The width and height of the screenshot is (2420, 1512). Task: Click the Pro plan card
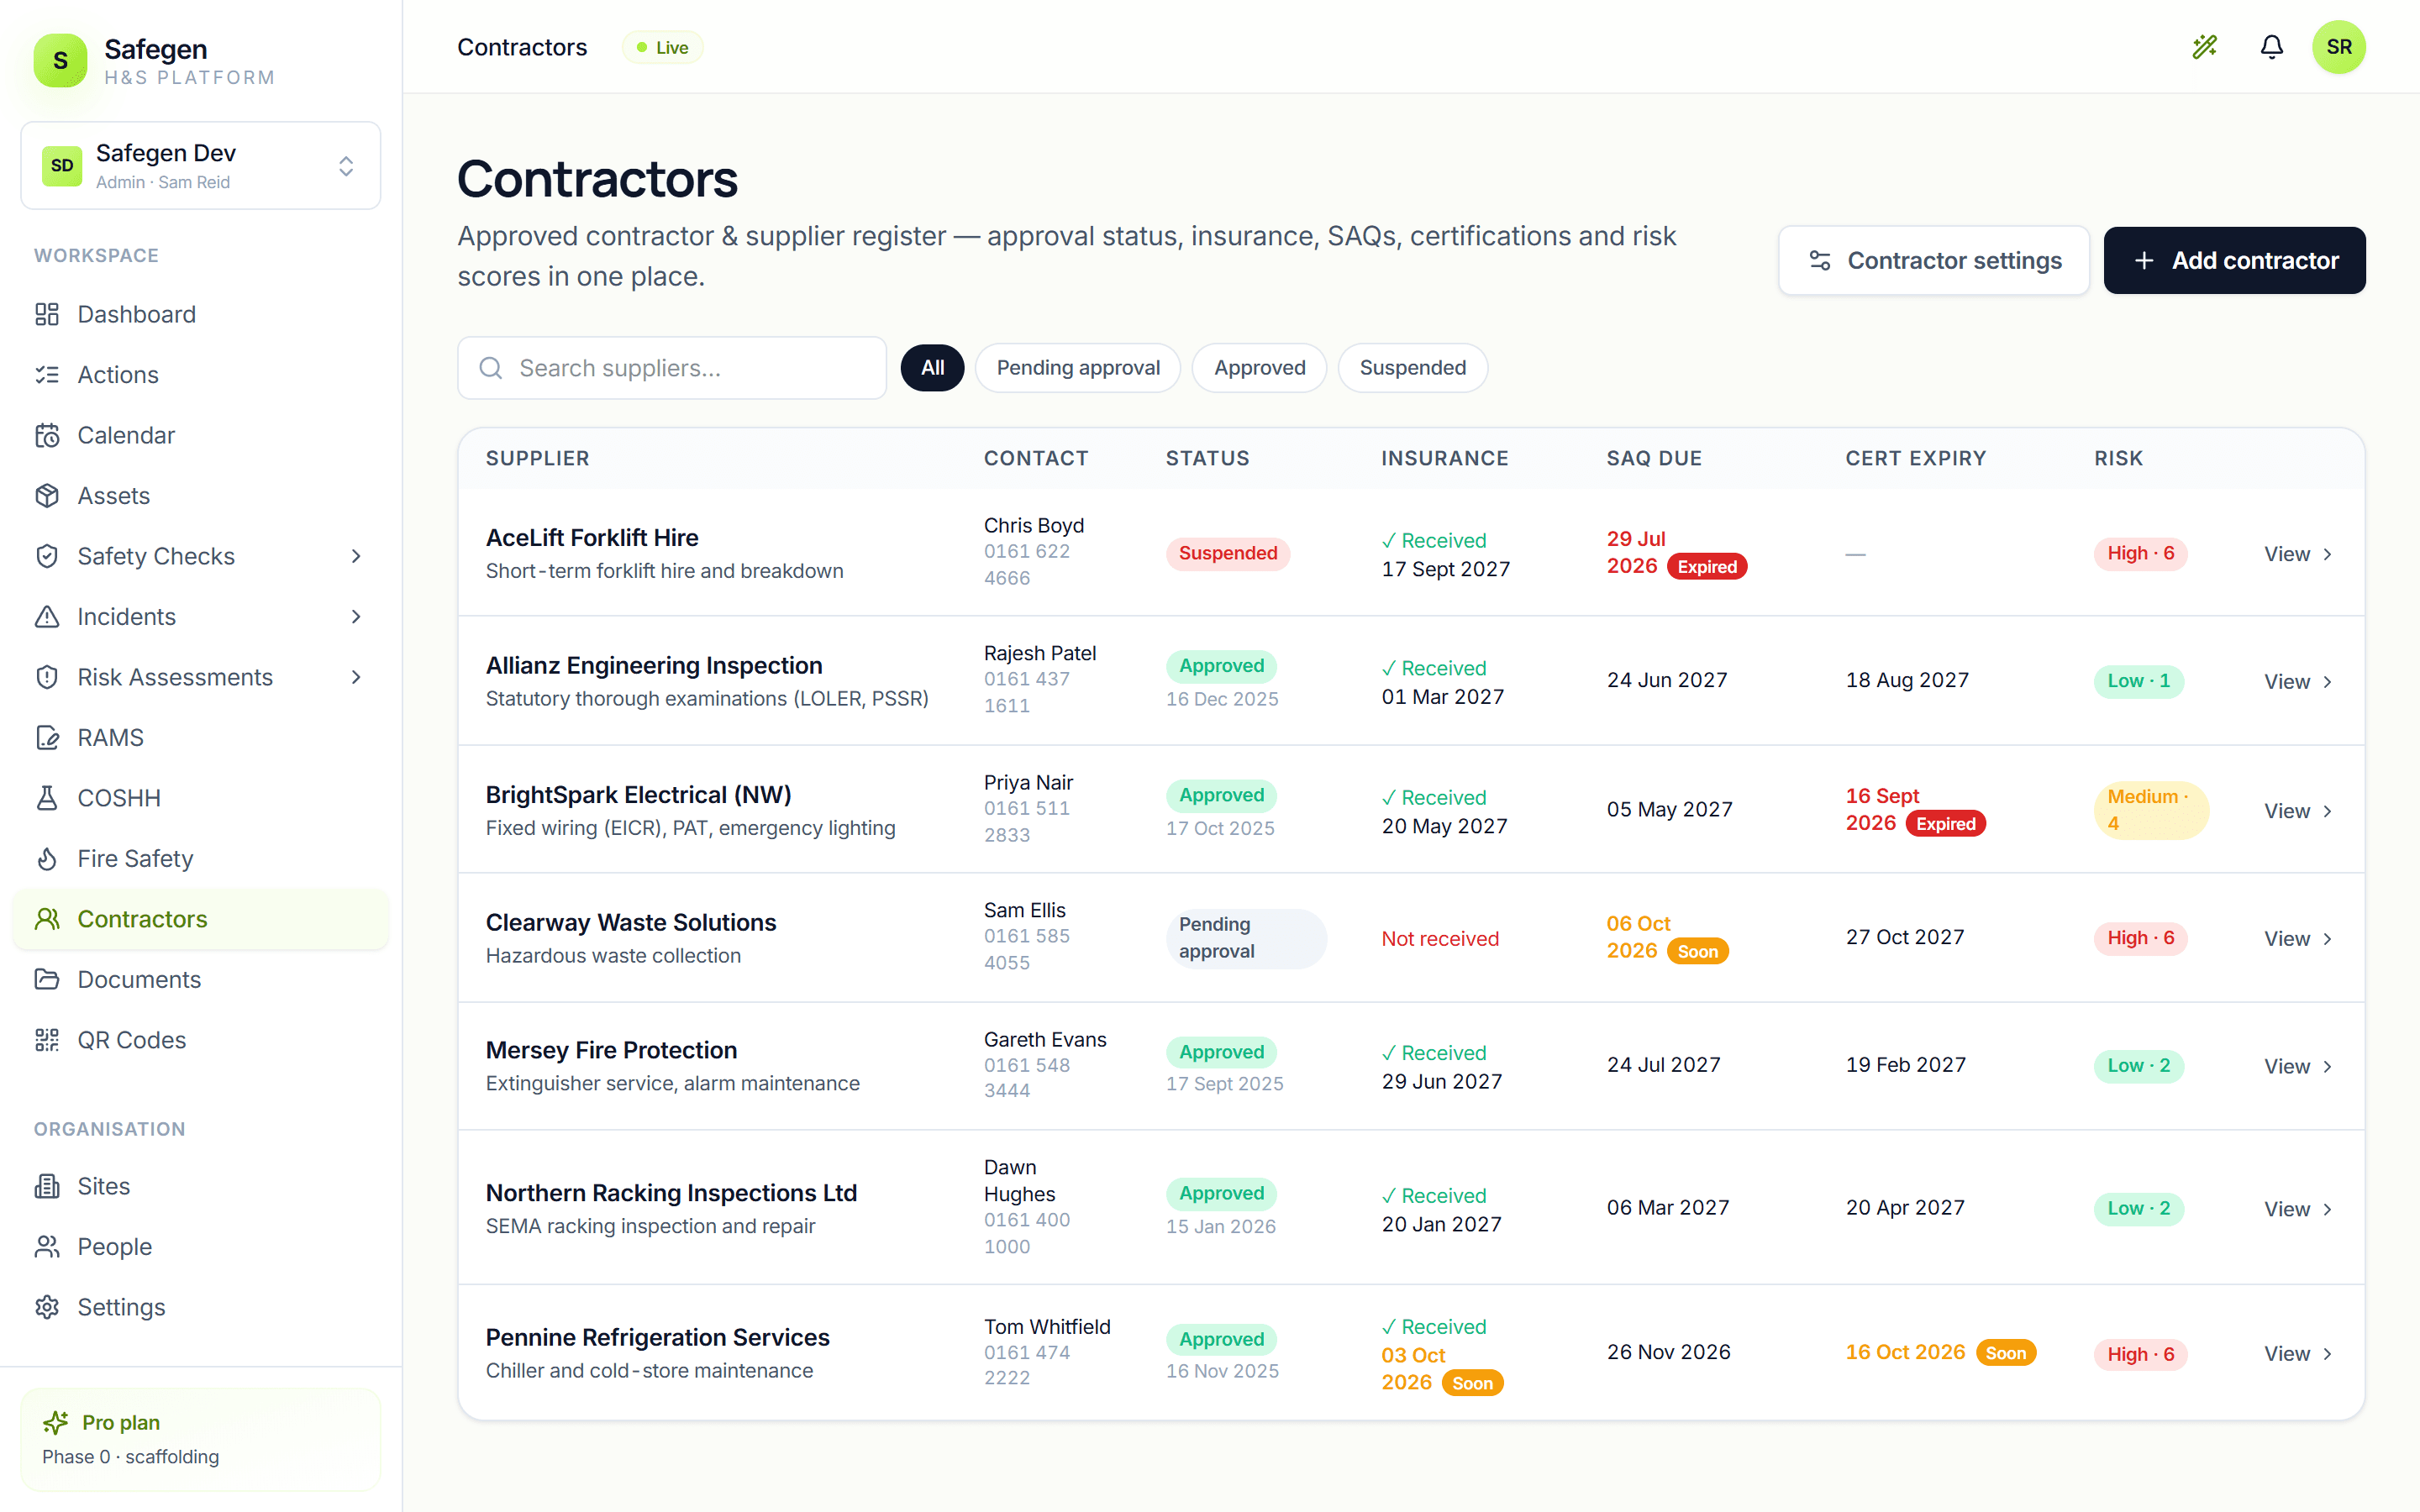[201, 1439]
